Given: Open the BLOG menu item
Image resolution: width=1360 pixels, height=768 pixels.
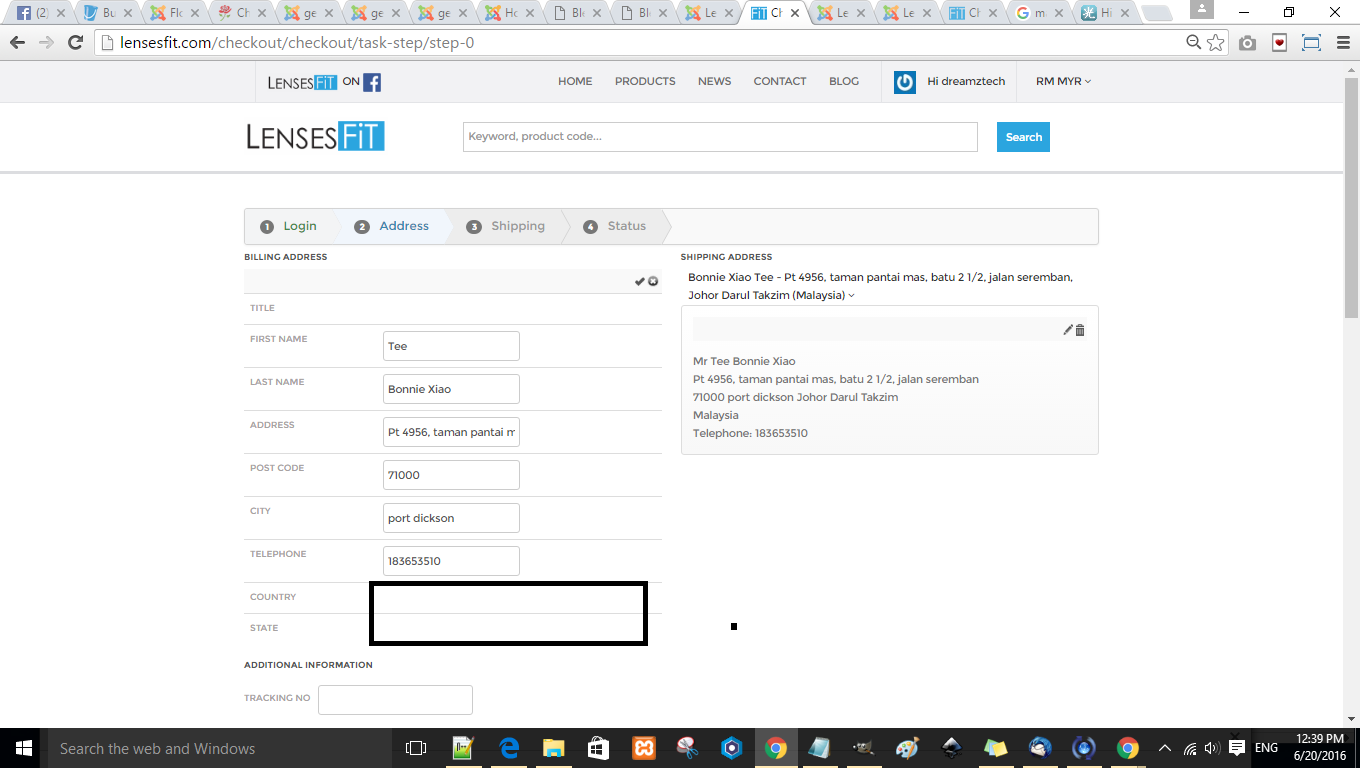Looking at the screenshot, I should tap(844, 82).
